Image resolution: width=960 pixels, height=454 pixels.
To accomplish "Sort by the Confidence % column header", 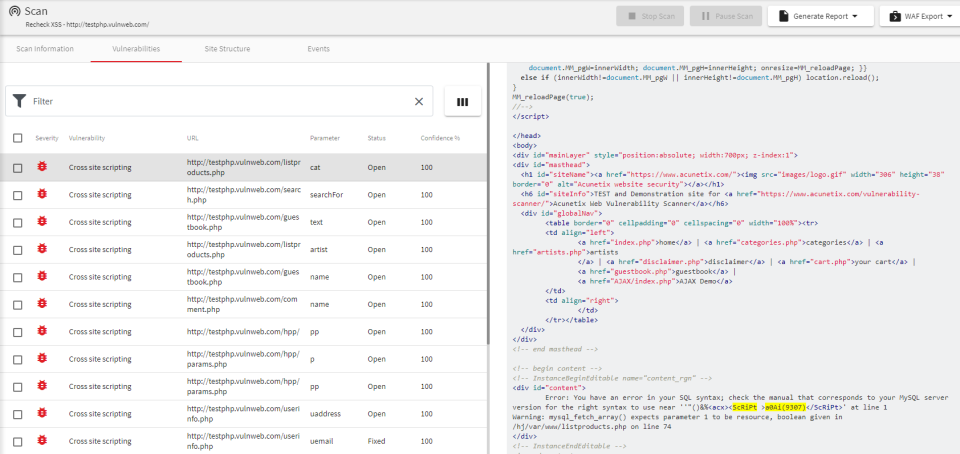I will click(x=440, y=138).
